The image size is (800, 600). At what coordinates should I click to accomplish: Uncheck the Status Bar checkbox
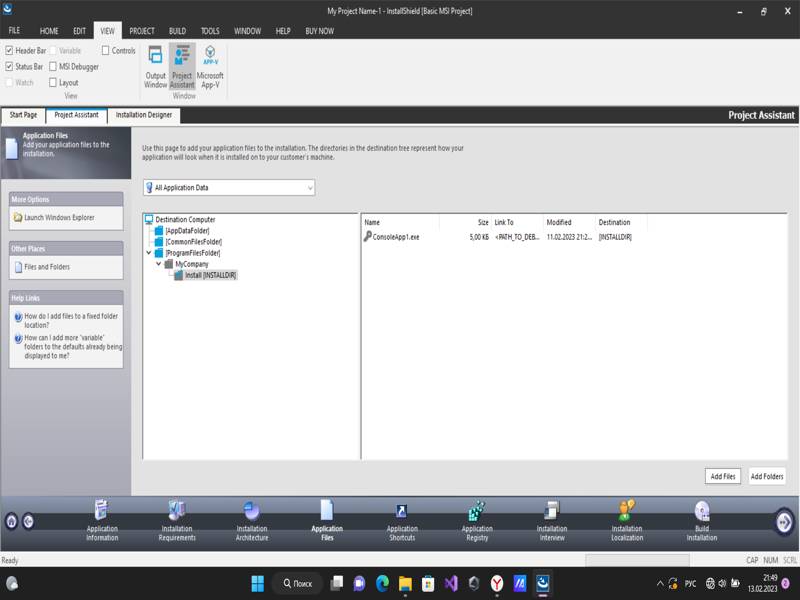click(10, 67)
